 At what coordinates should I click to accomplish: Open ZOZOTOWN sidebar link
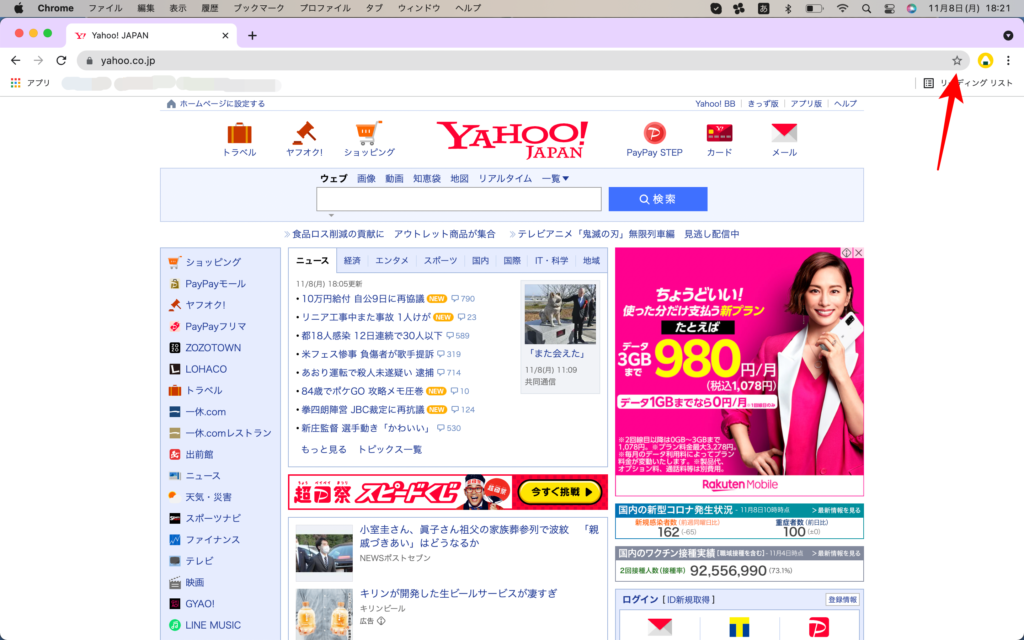212,347
